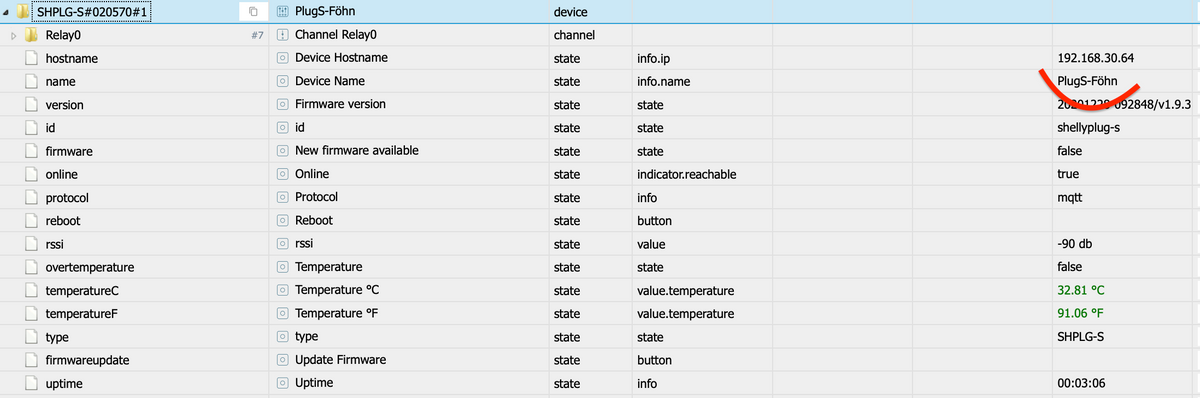Click the overtemperature false value
Screen dimensions: 1200x398
1069,267
